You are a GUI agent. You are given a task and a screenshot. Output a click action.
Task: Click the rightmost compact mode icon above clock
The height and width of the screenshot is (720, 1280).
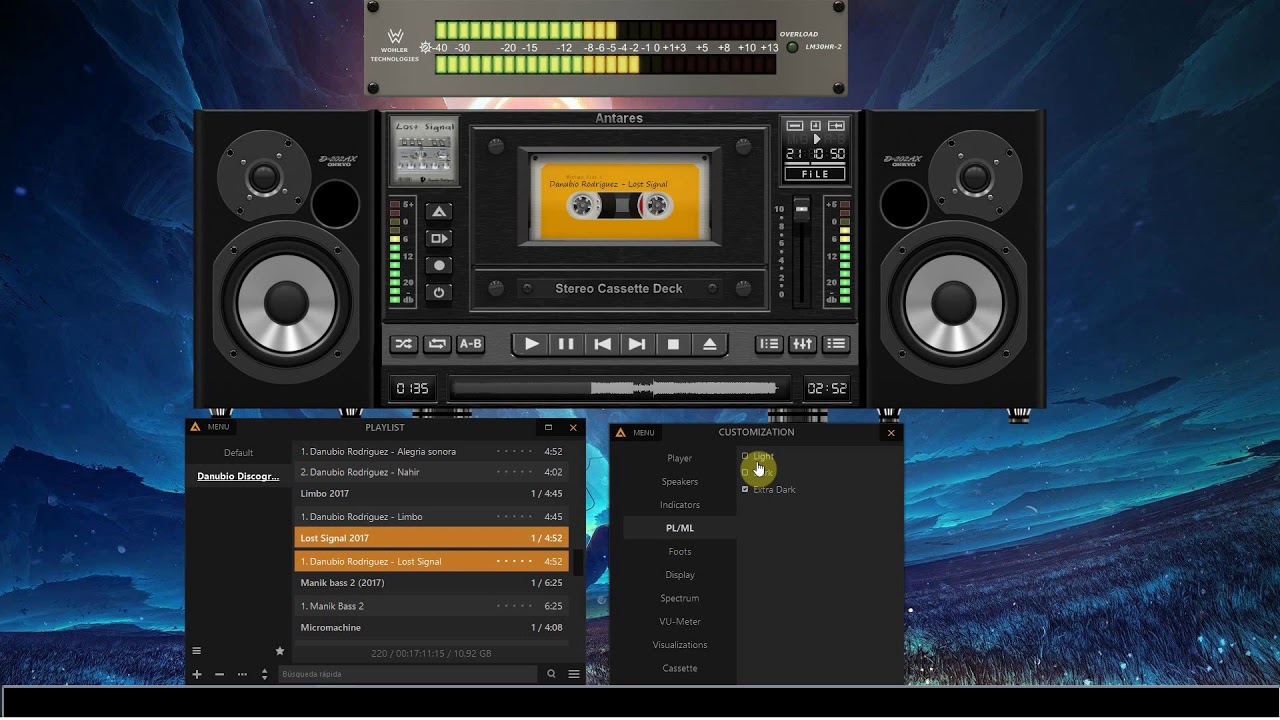click(836, 126)
